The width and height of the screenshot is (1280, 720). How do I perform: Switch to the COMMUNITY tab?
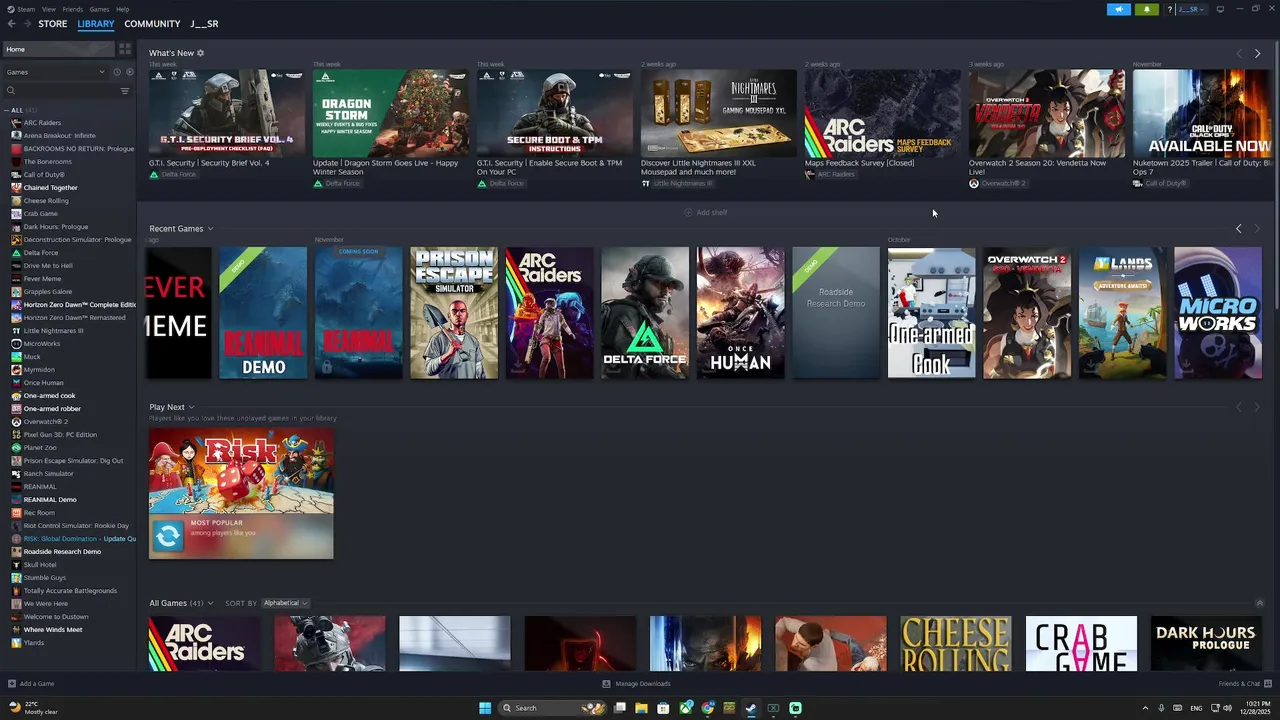click(x=152, y=24)
